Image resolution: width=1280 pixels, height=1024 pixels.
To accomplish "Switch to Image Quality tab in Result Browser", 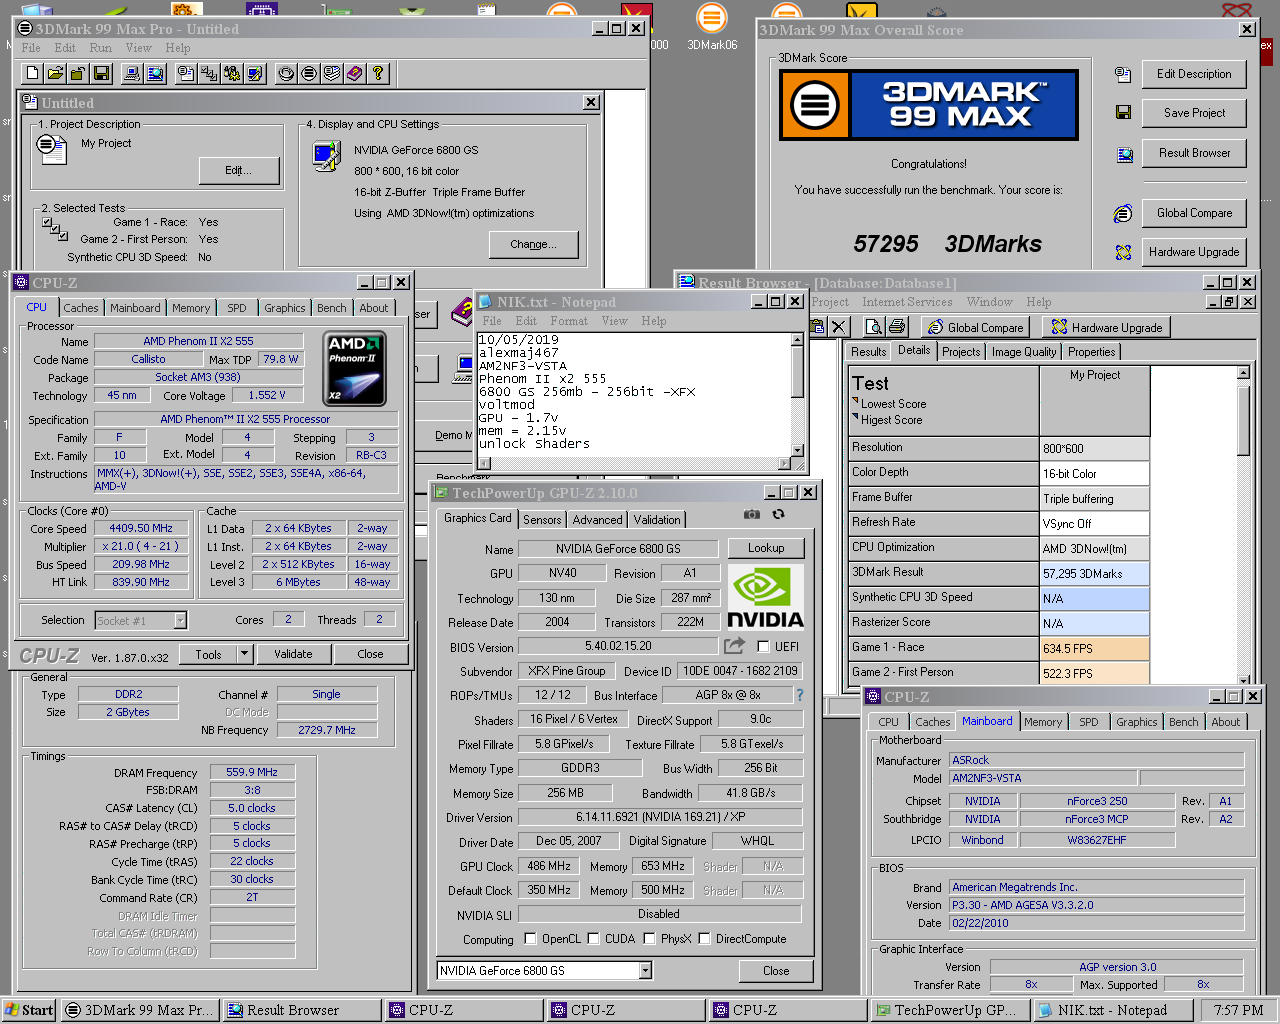I will pos(1024,352).
